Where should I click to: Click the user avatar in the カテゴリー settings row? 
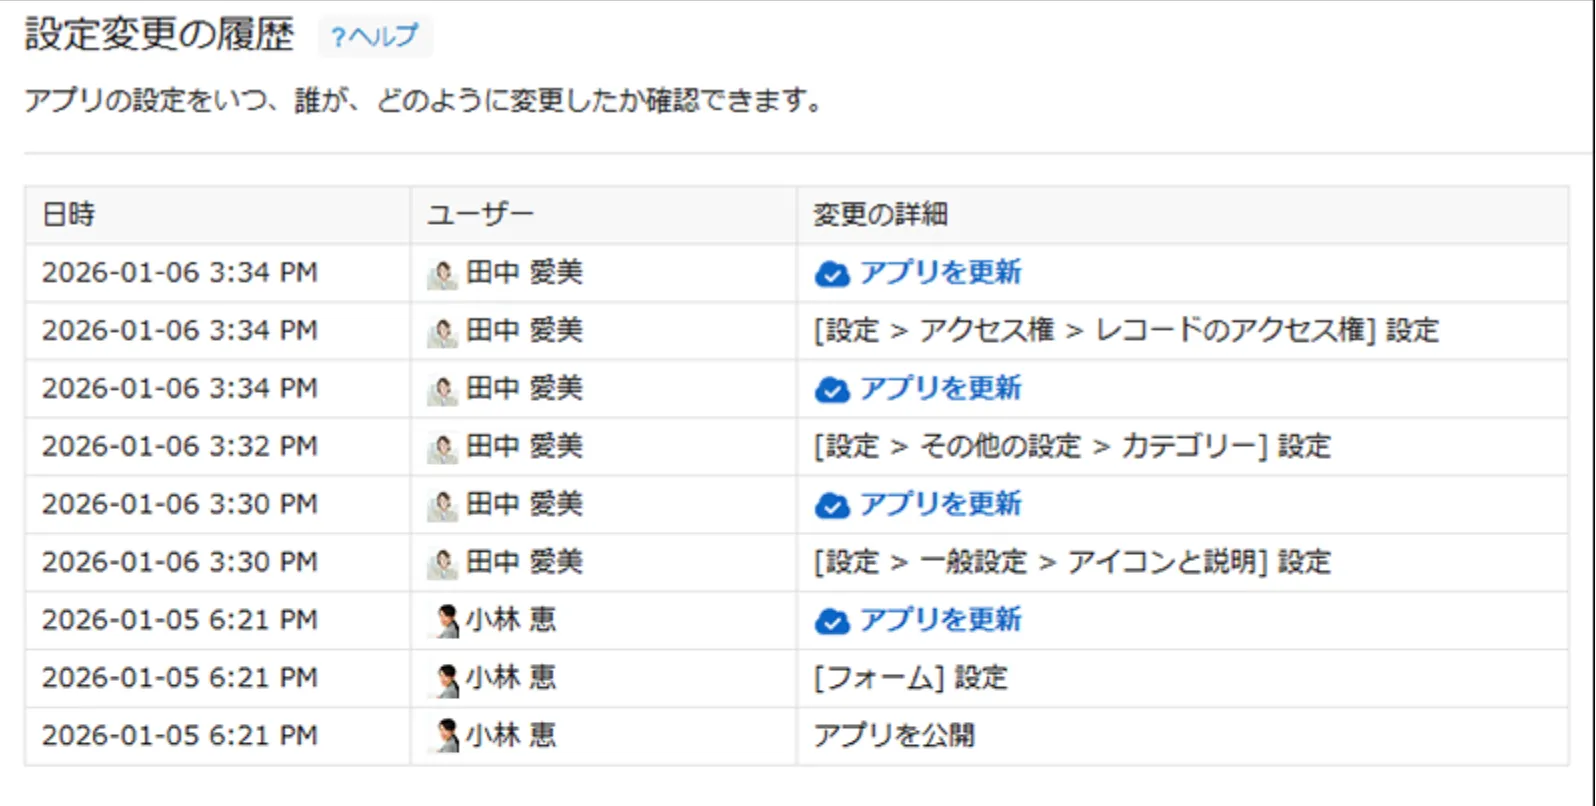click(442, 447)
